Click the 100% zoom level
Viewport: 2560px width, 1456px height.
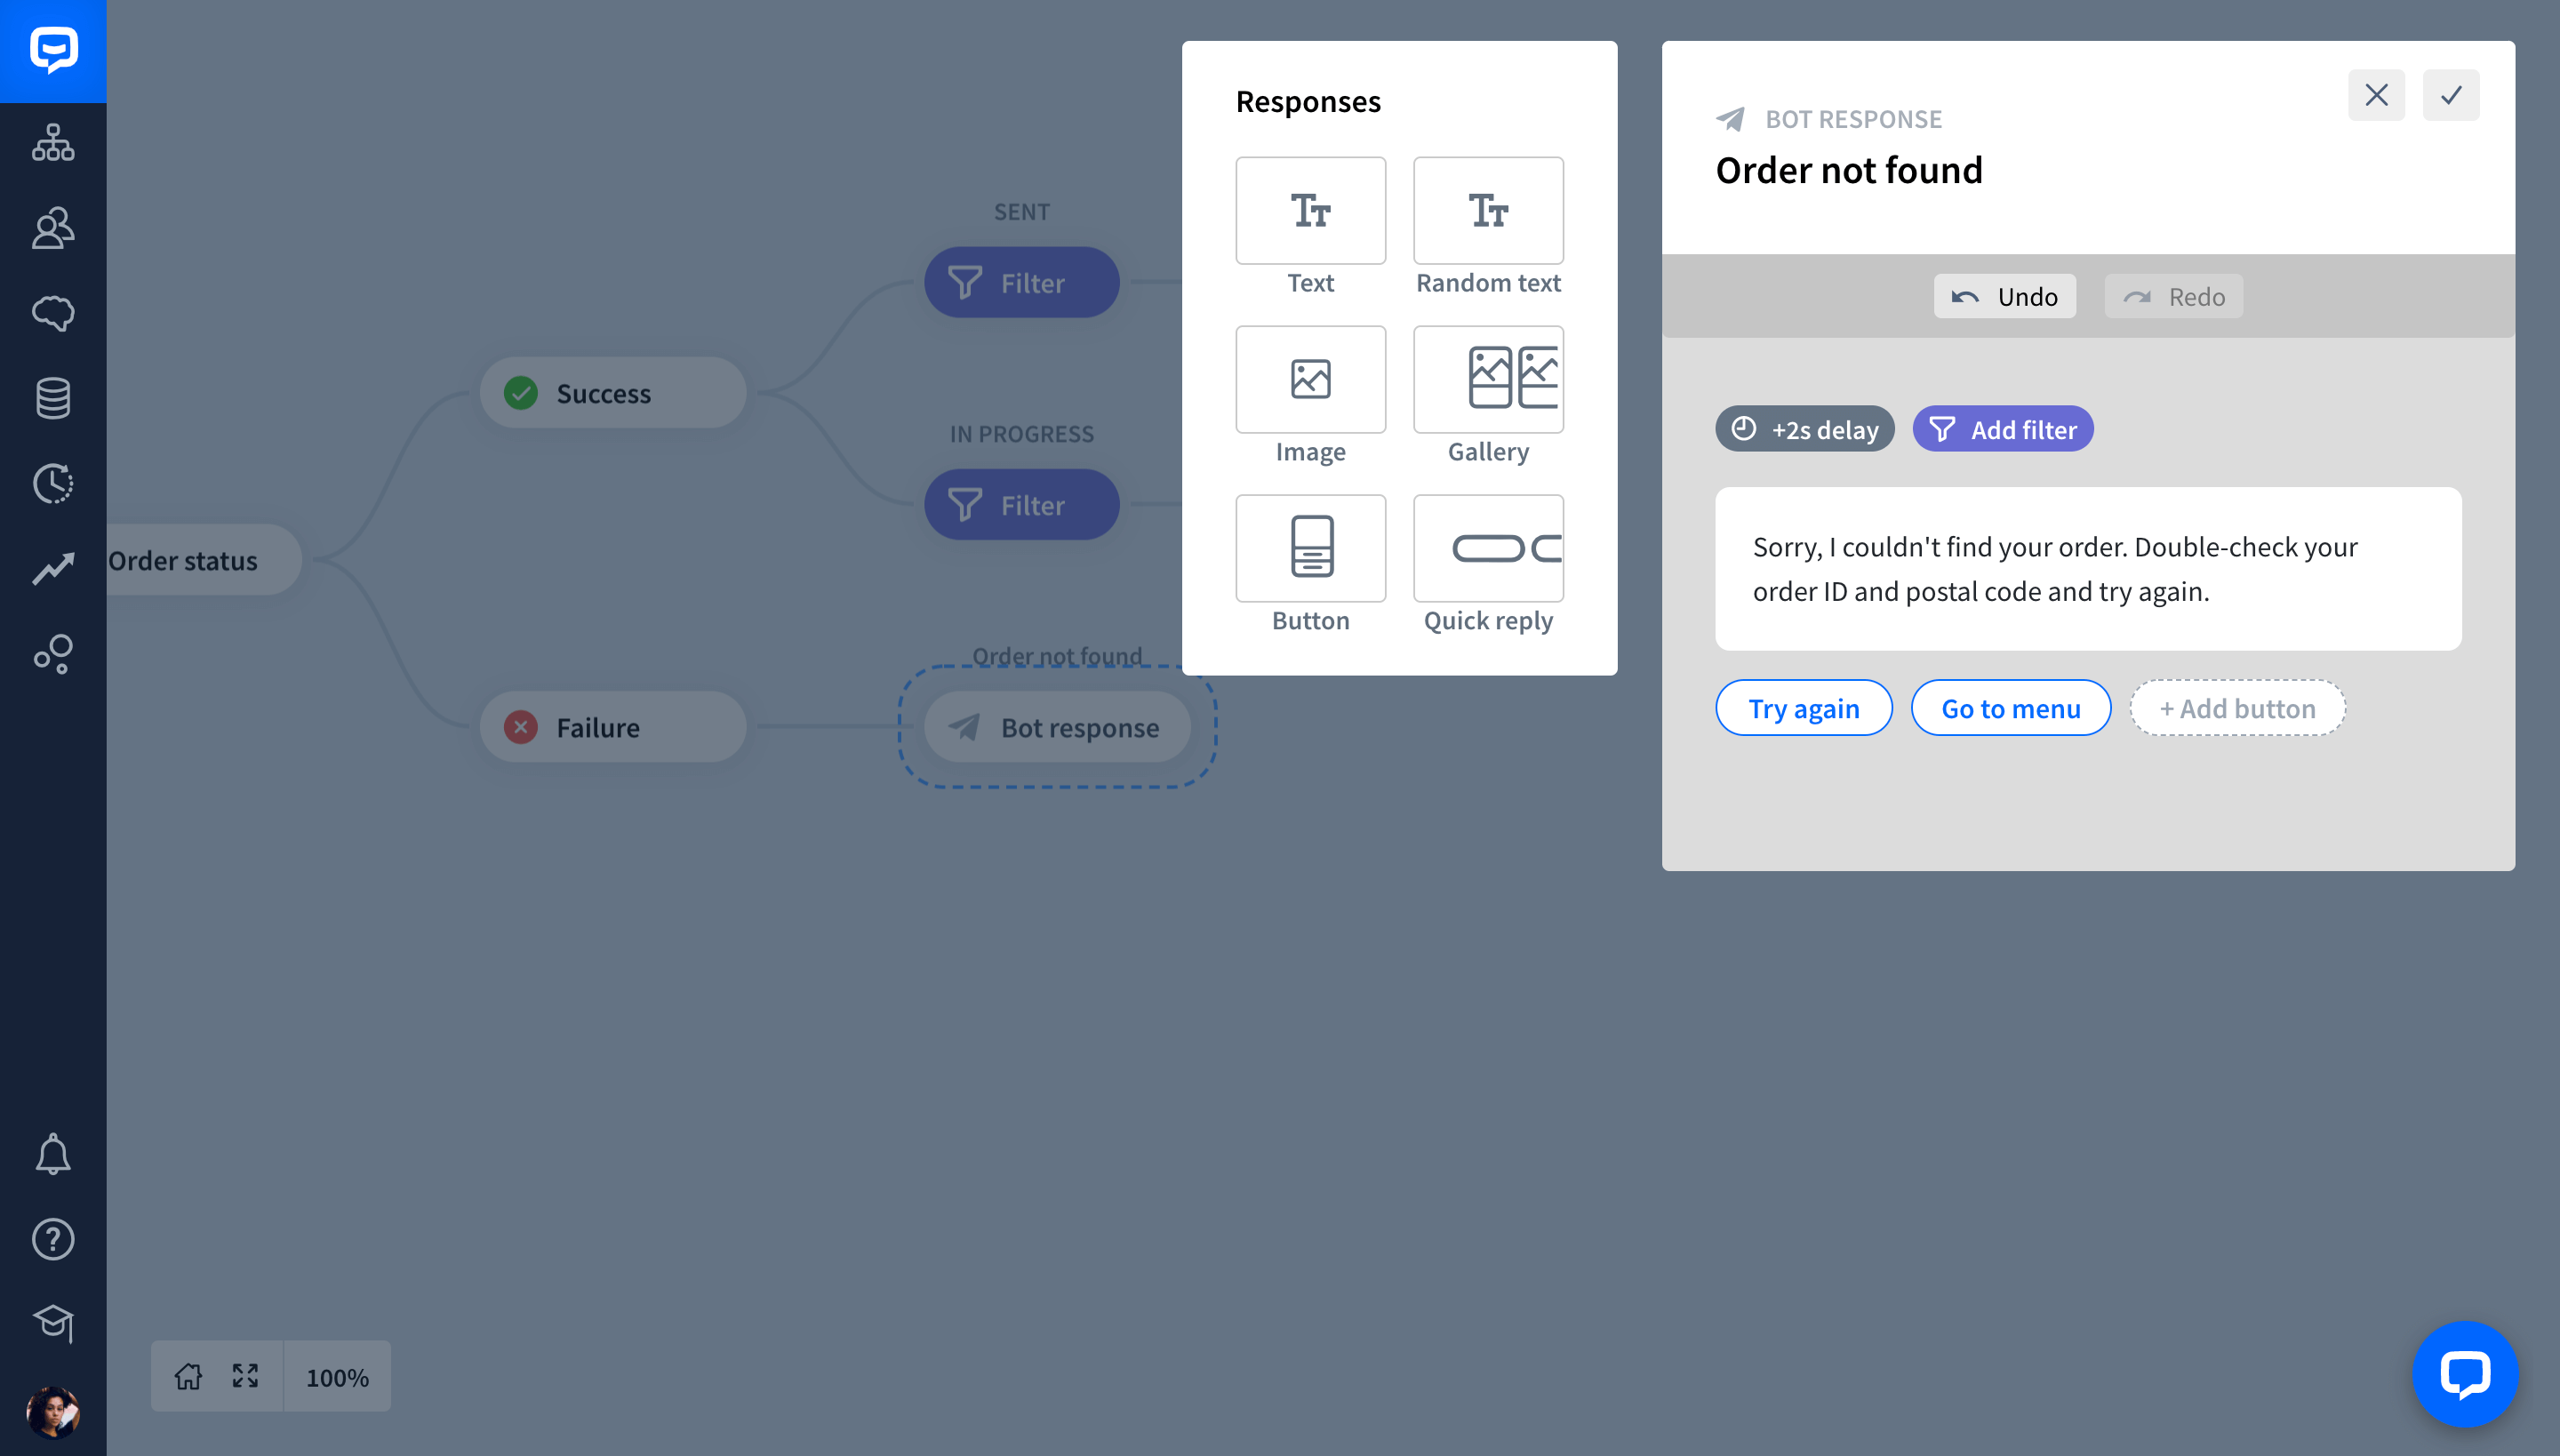(x=337, y=1377)
